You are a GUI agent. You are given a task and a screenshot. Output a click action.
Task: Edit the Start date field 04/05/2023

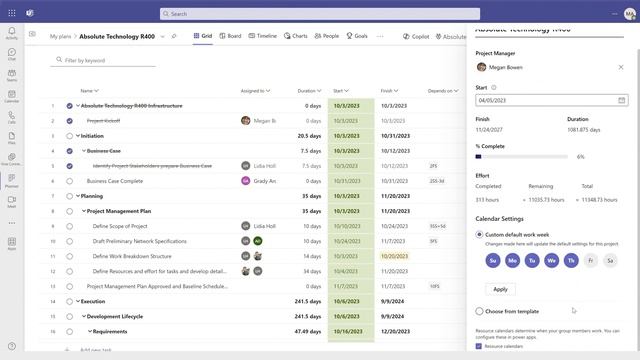[x=551, y=100]
